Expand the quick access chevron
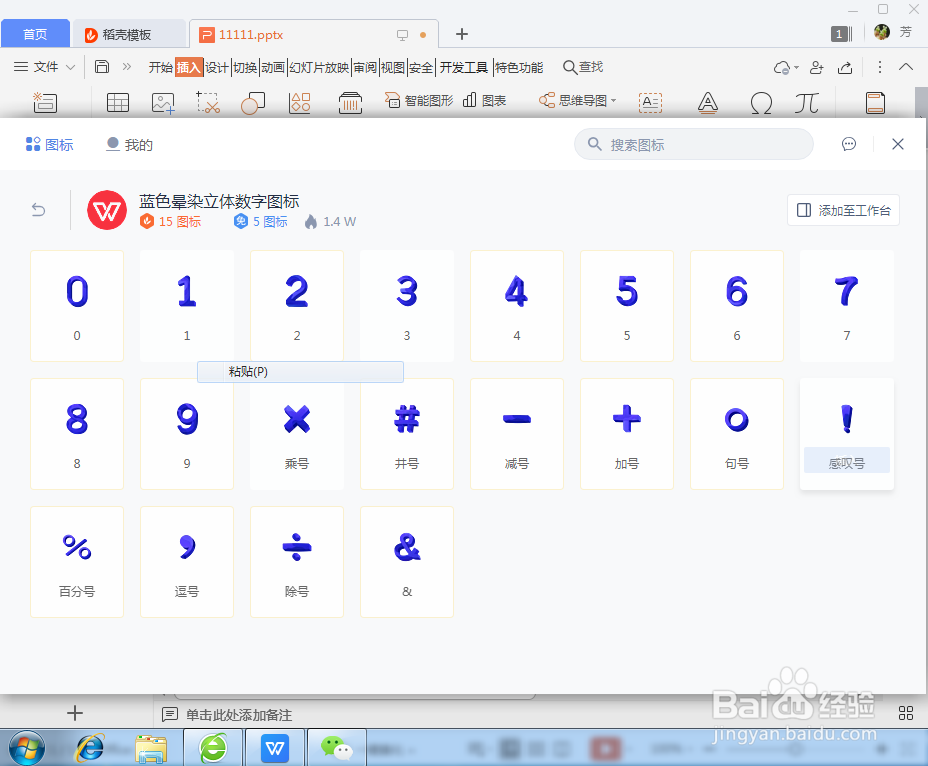Viewport: 928px width, 766px height. [x=127, y=66]
